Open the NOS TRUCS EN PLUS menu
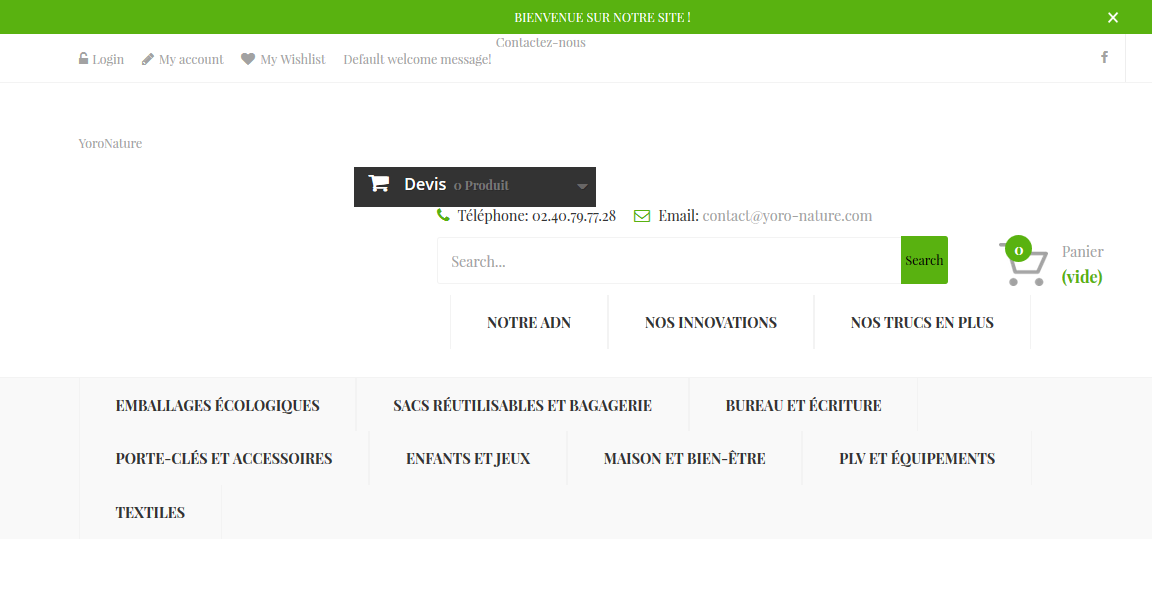 (x=922, y=322)
